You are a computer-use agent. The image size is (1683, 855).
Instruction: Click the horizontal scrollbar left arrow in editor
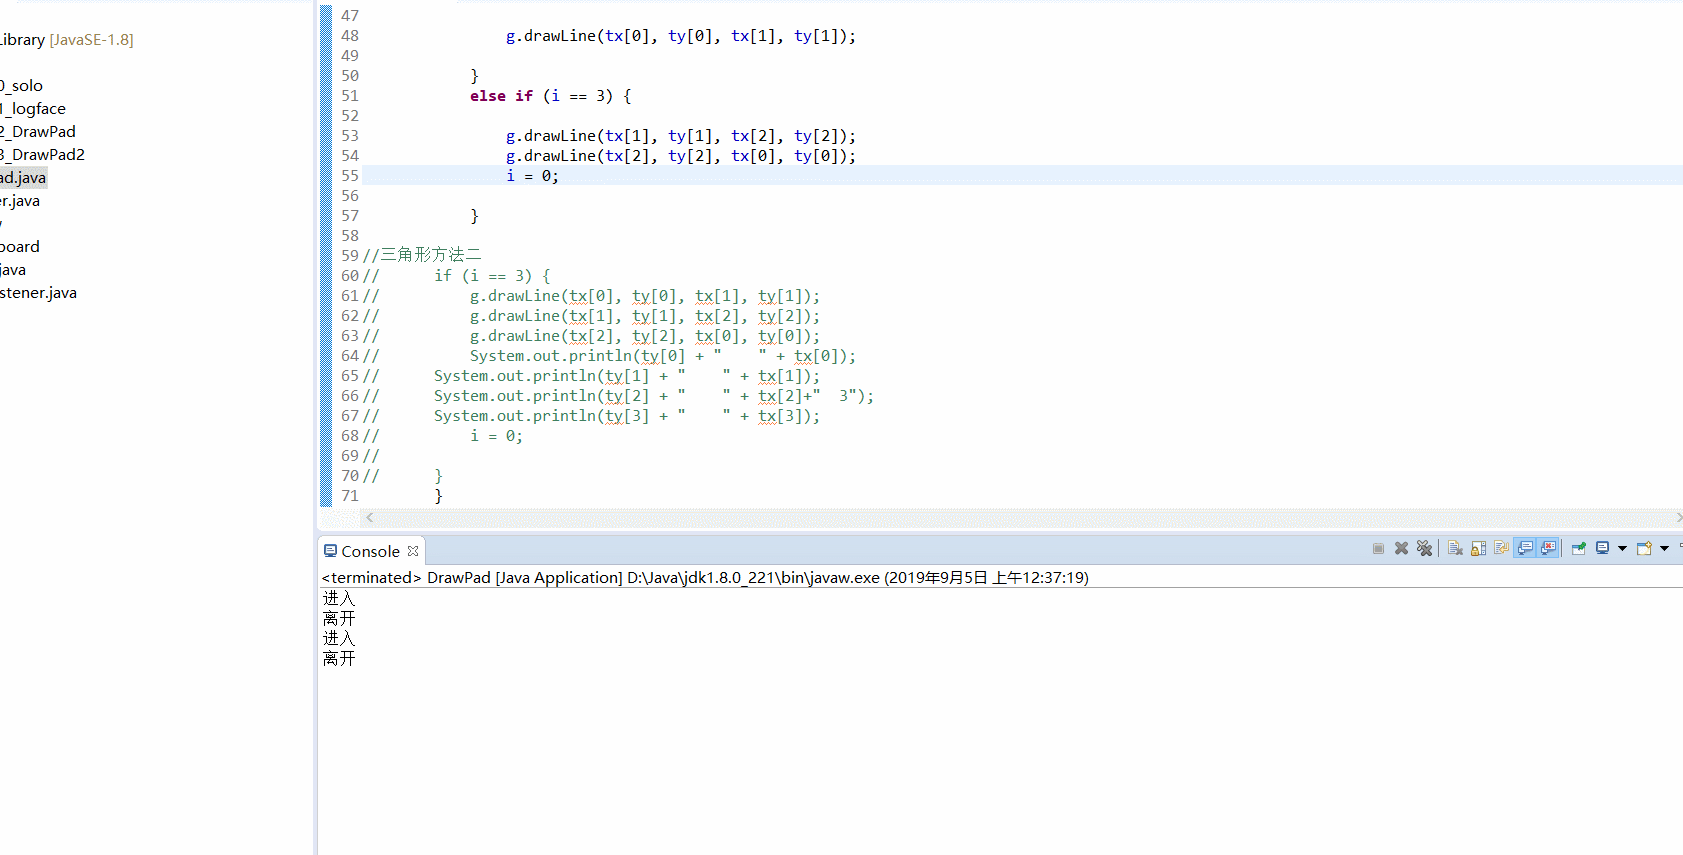(x=370, y=518)
